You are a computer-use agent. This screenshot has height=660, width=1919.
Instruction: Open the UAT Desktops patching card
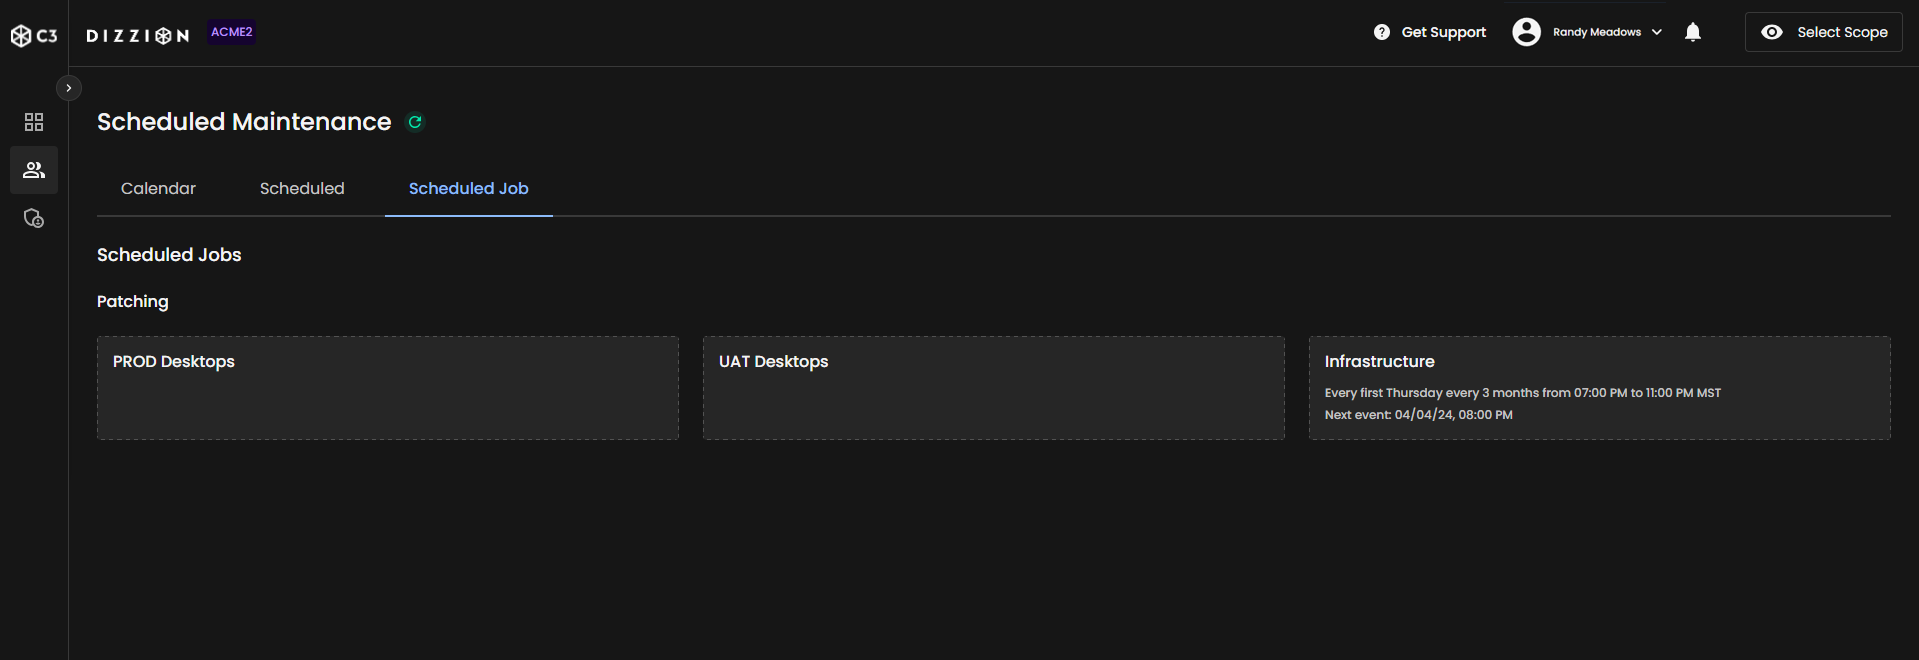click(x=993, y=388)
